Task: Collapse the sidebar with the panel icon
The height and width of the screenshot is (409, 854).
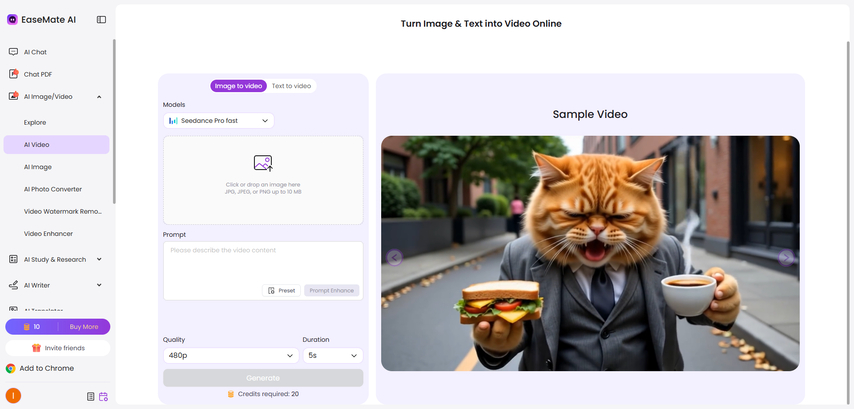Action: [101, 20]
